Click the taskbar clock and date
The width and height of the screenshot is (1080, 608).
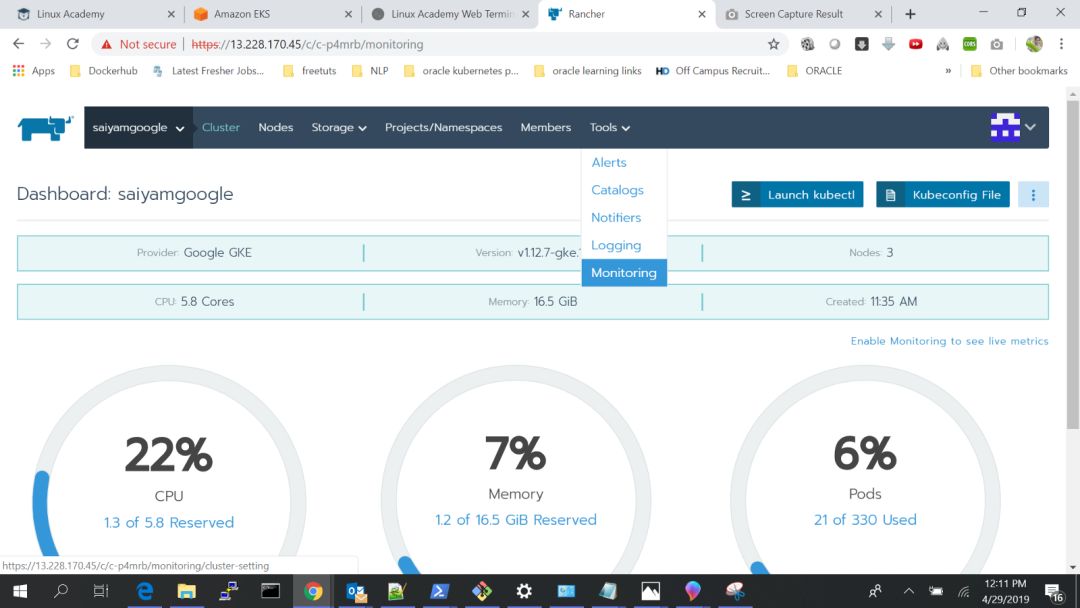tap(1005, 591)
